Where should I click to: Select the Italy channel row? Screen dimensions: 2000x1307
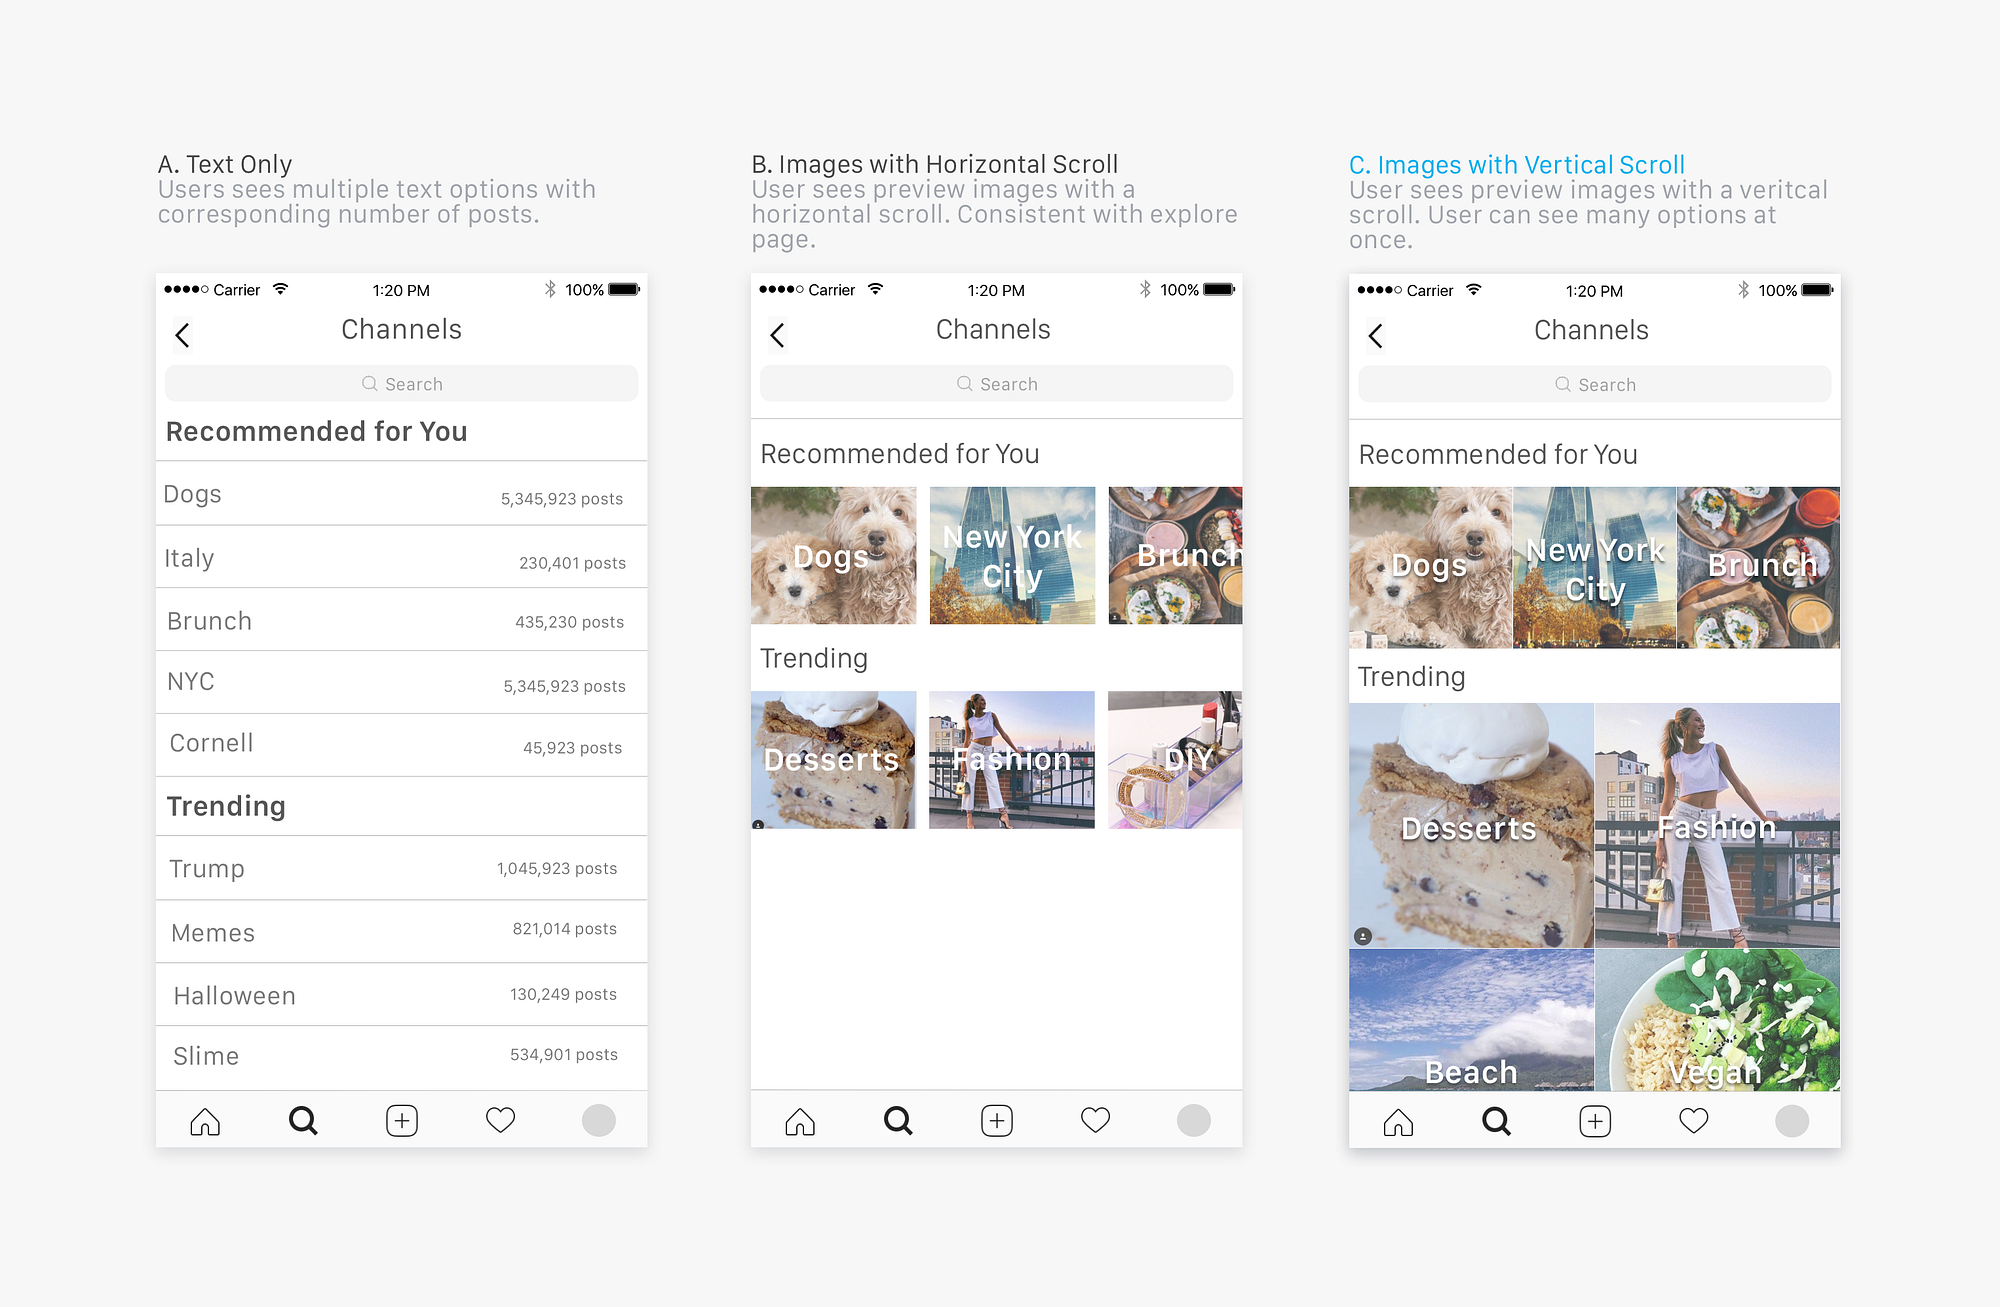pos(401,558)
